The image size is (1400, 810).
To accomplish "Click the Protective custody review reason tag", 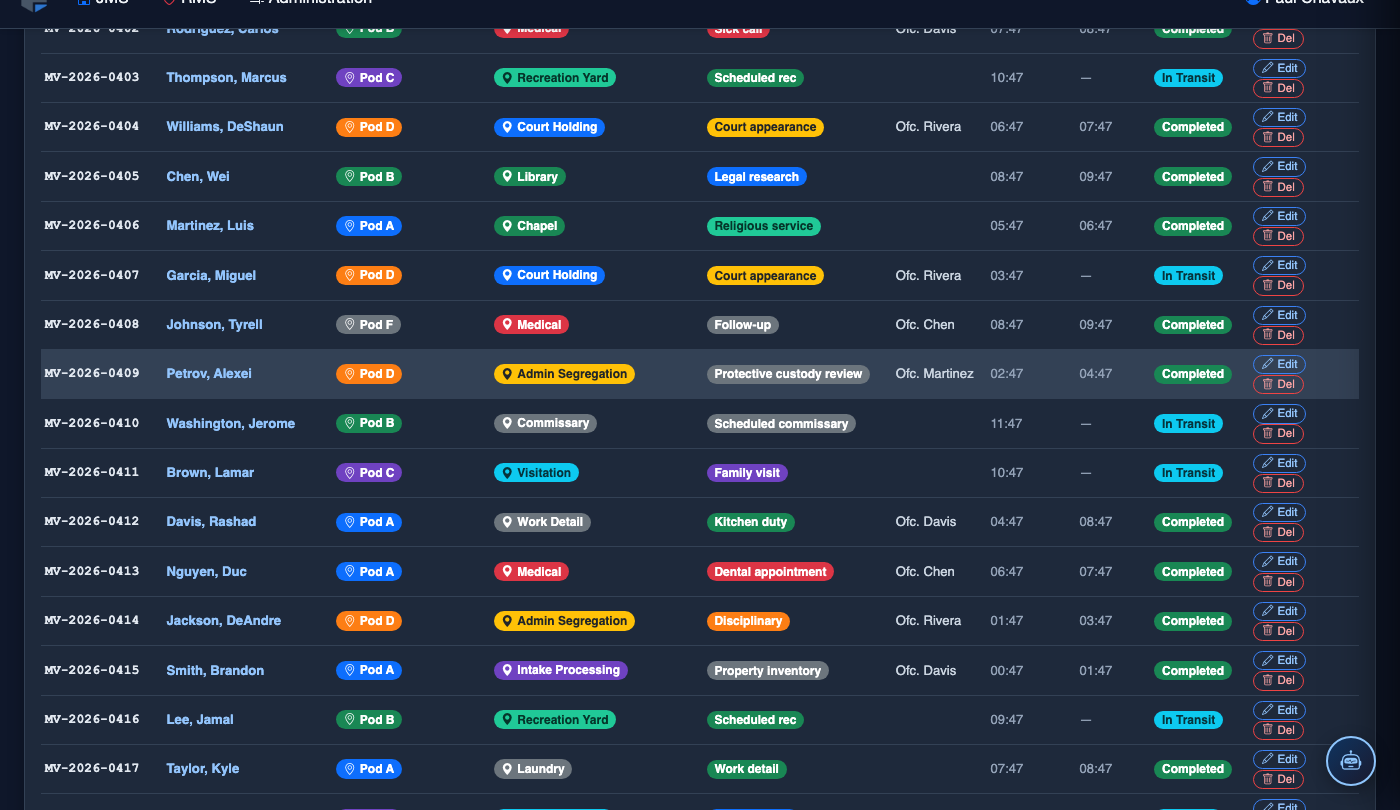I will pos(788,374).
